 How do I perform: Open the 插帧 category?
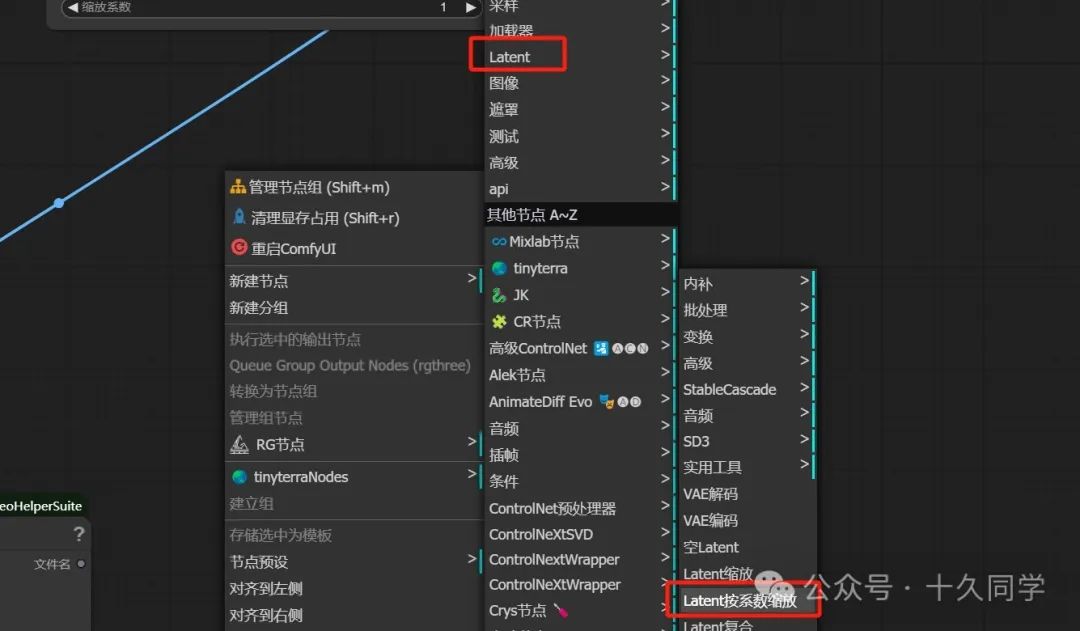coord(580,455)
